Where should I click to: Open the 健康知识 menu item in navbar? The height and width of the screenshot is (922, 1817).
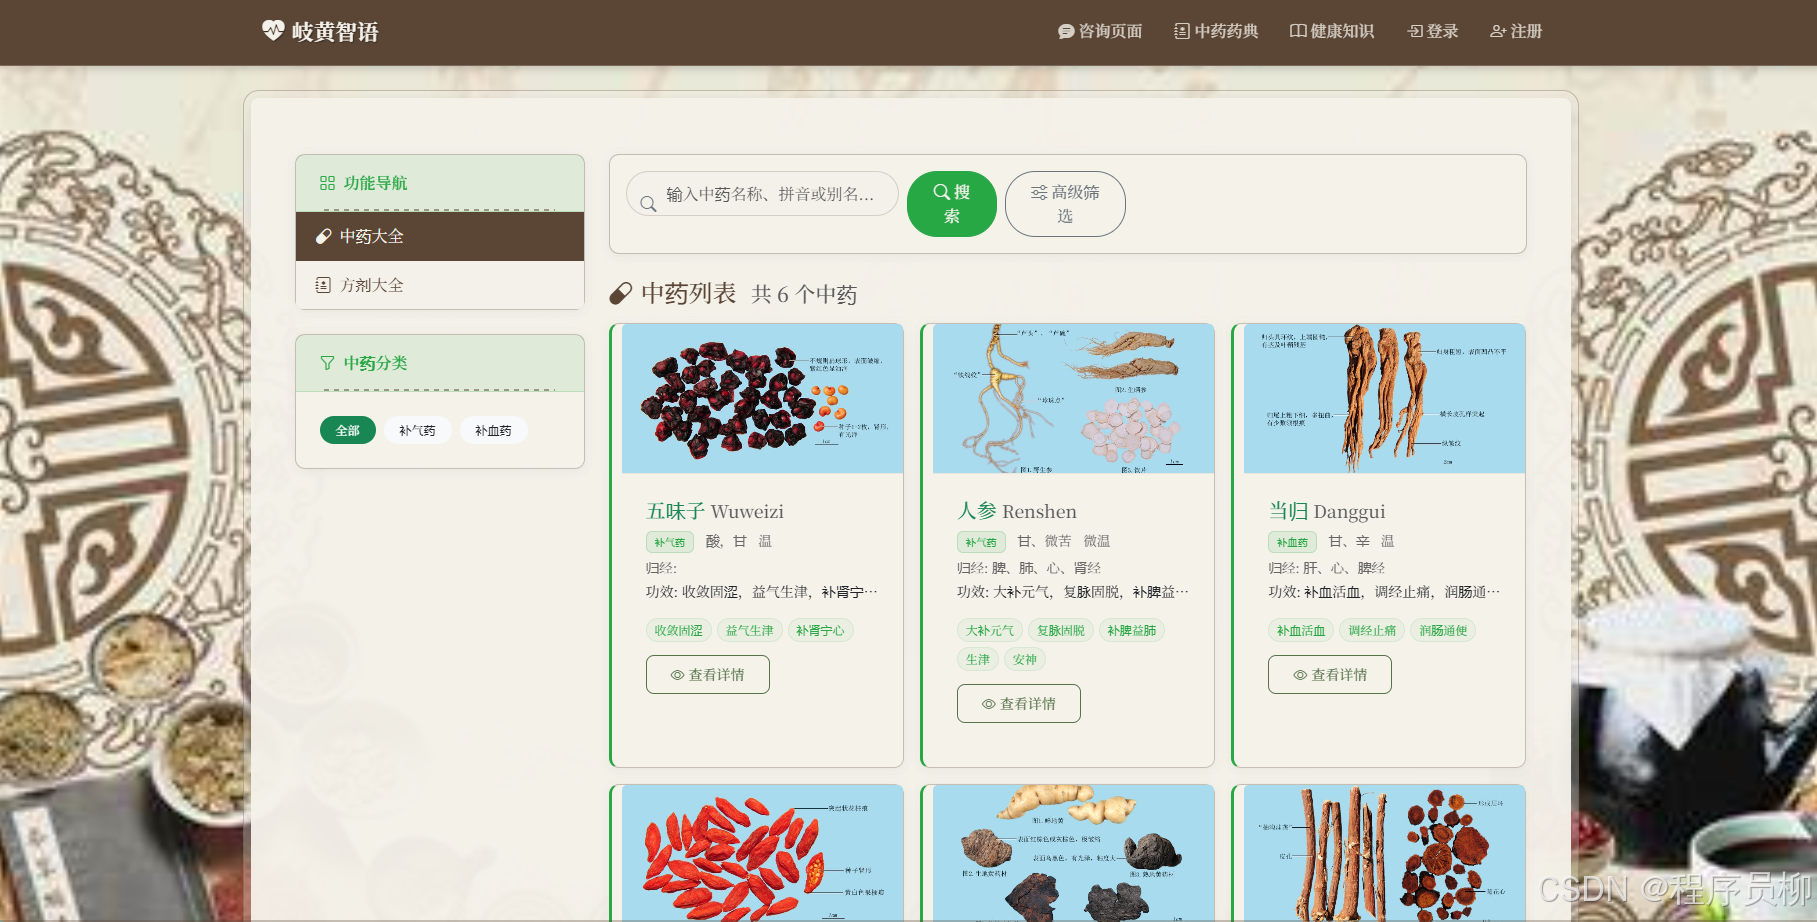tap(1331, 31)
